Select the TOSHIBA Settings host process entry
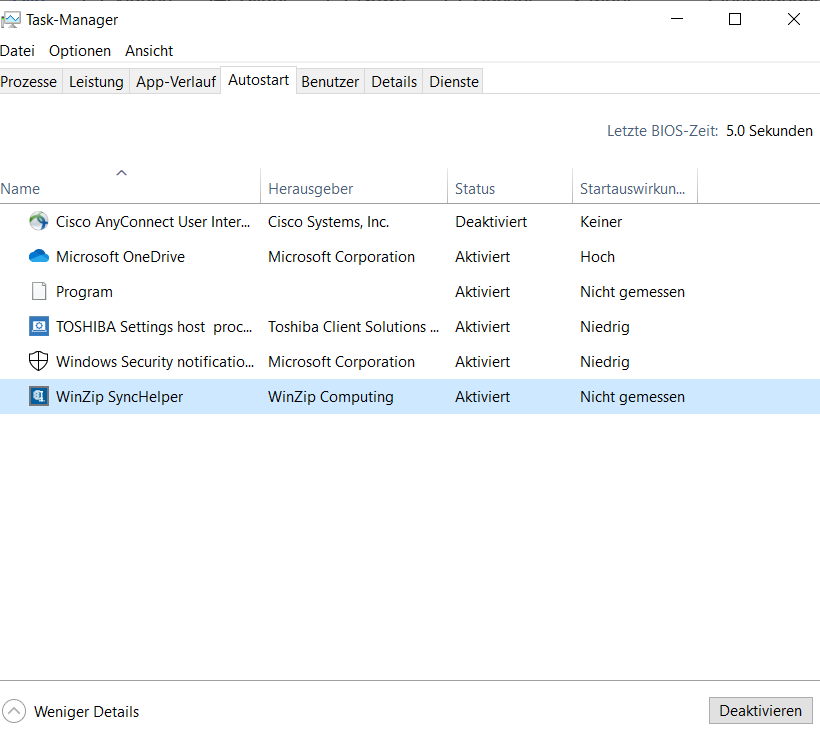 click(x=410, y=326)
